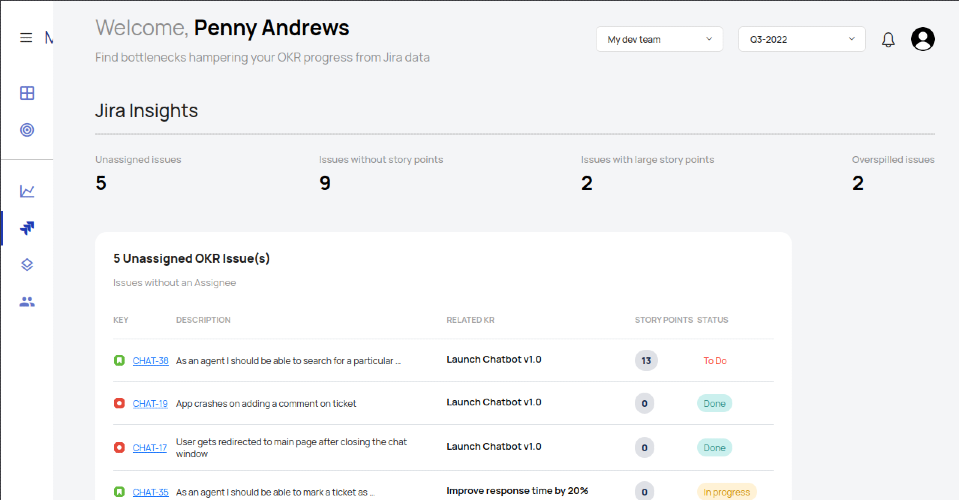This screenshot has width=959, height=500.
Task: Open the user profile avatar
Action: tap(922, 39)
